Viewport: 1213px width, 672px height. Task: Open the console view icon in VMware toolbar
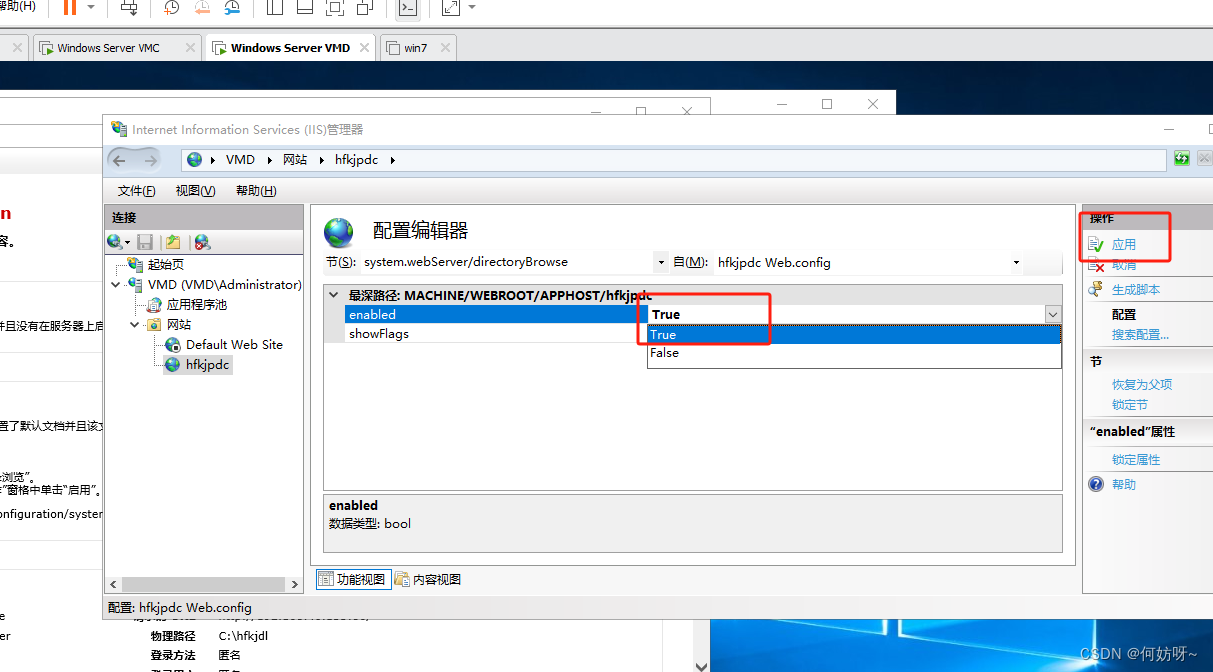pos(407,7)
